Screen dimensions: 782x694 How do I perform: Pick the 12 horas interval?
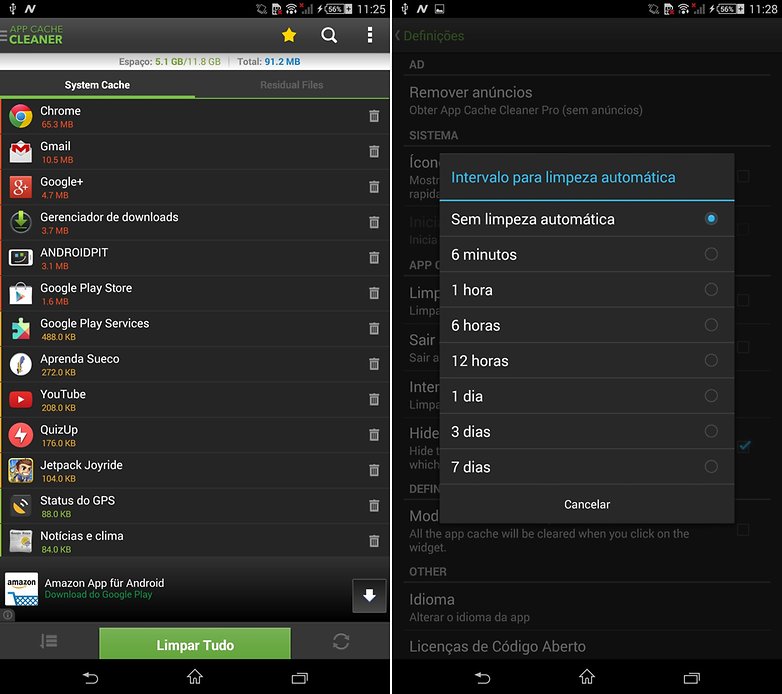pyautogui.click(x=586, y=360)
